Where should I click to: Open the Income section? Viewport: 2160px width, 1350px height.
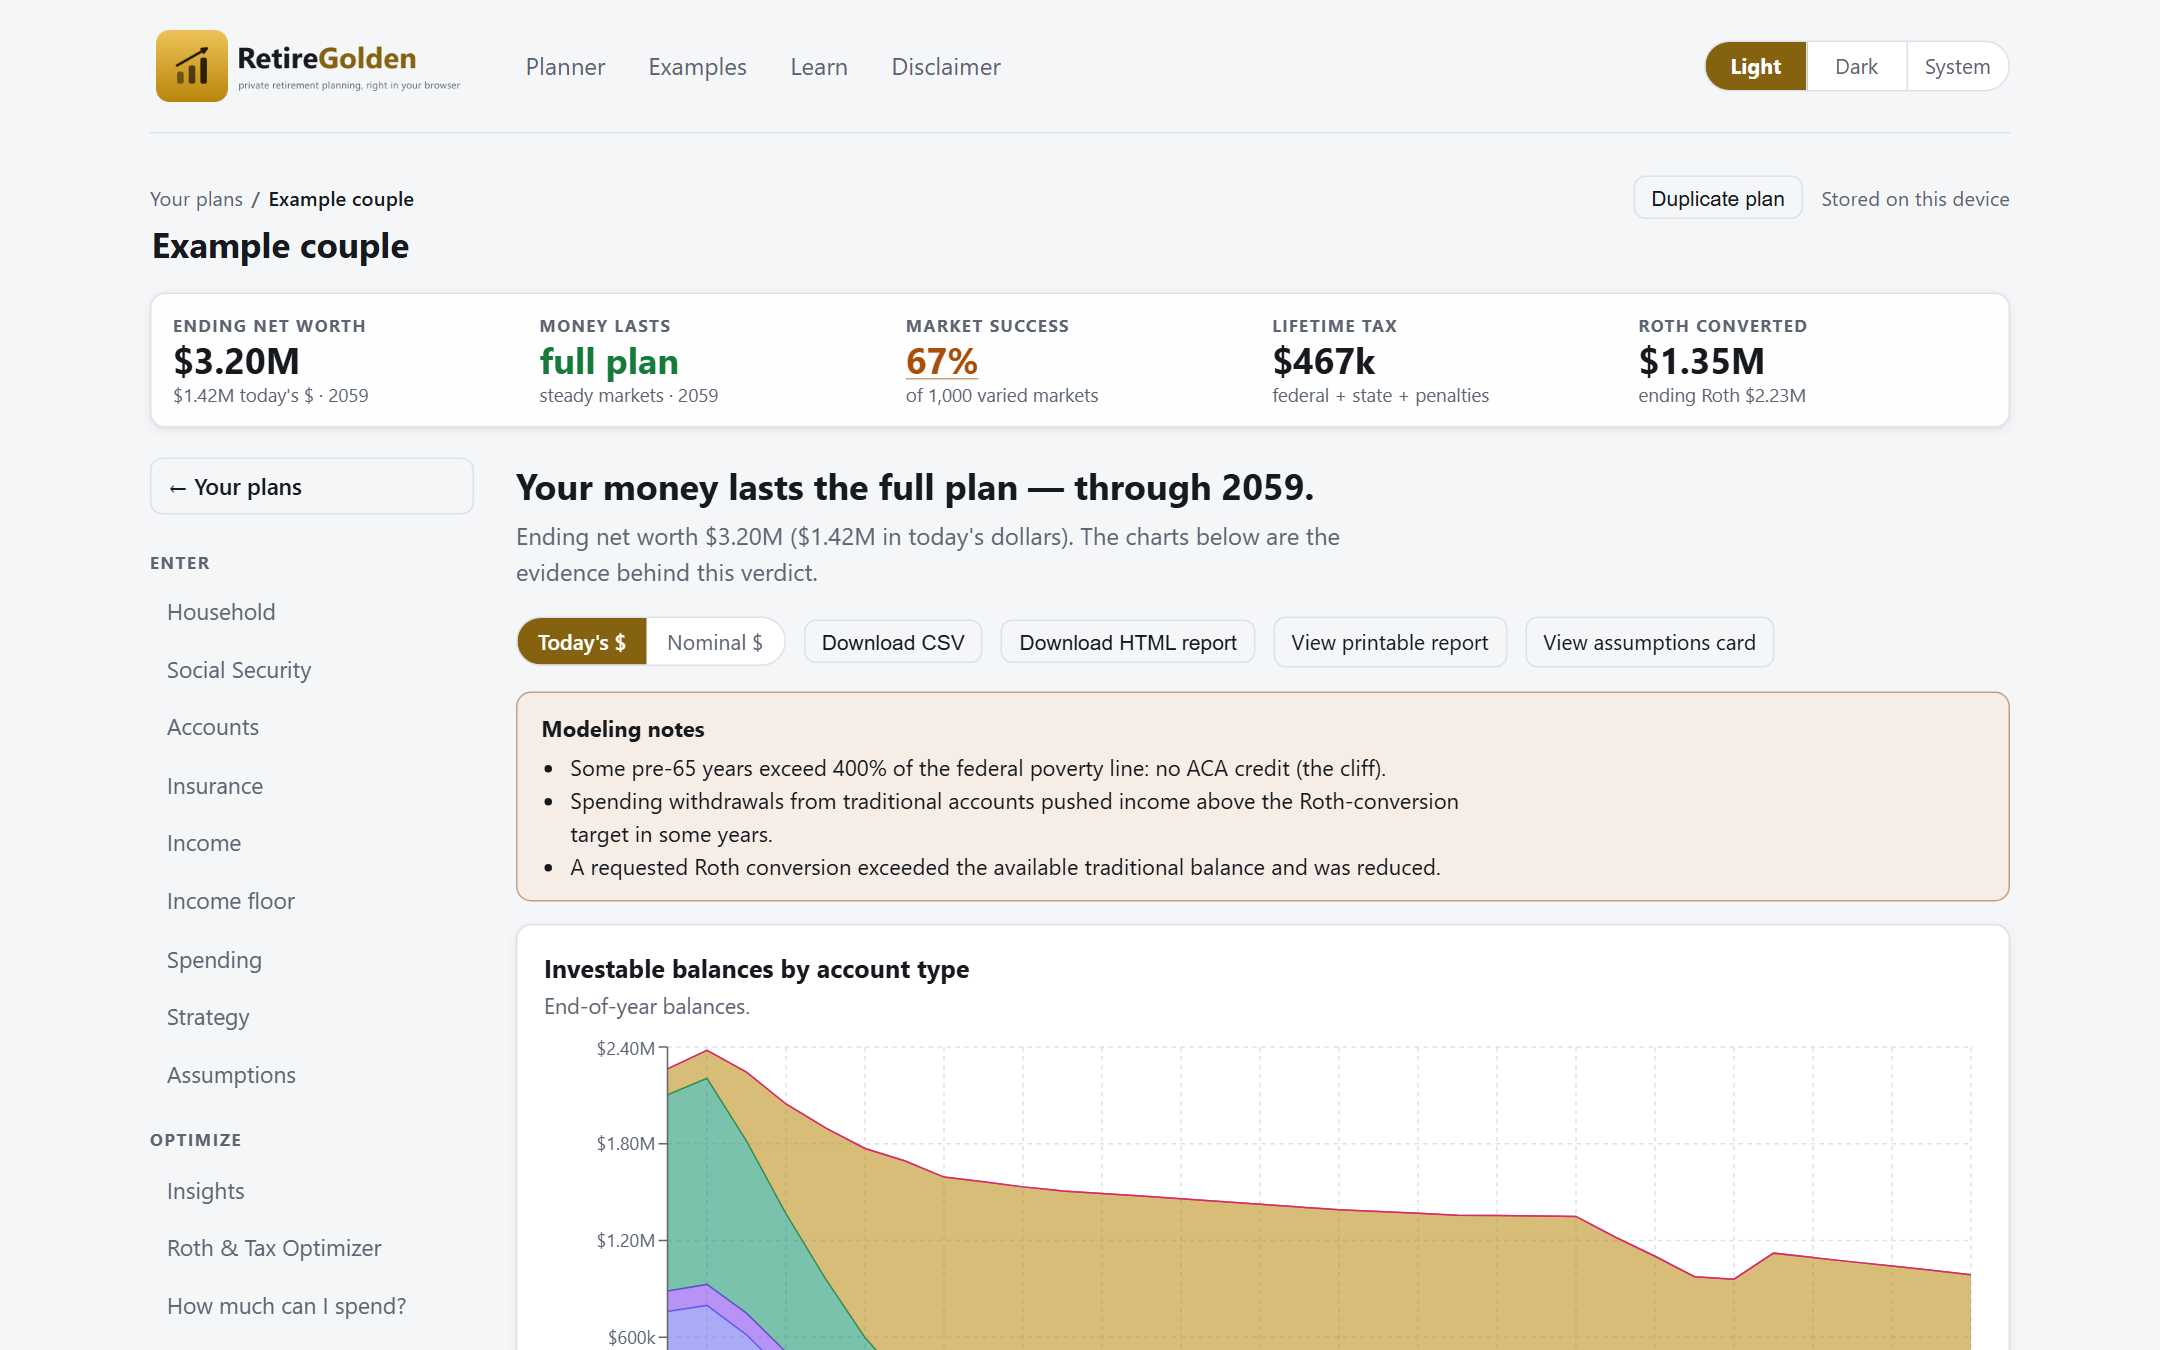click(x=204, y=843)
